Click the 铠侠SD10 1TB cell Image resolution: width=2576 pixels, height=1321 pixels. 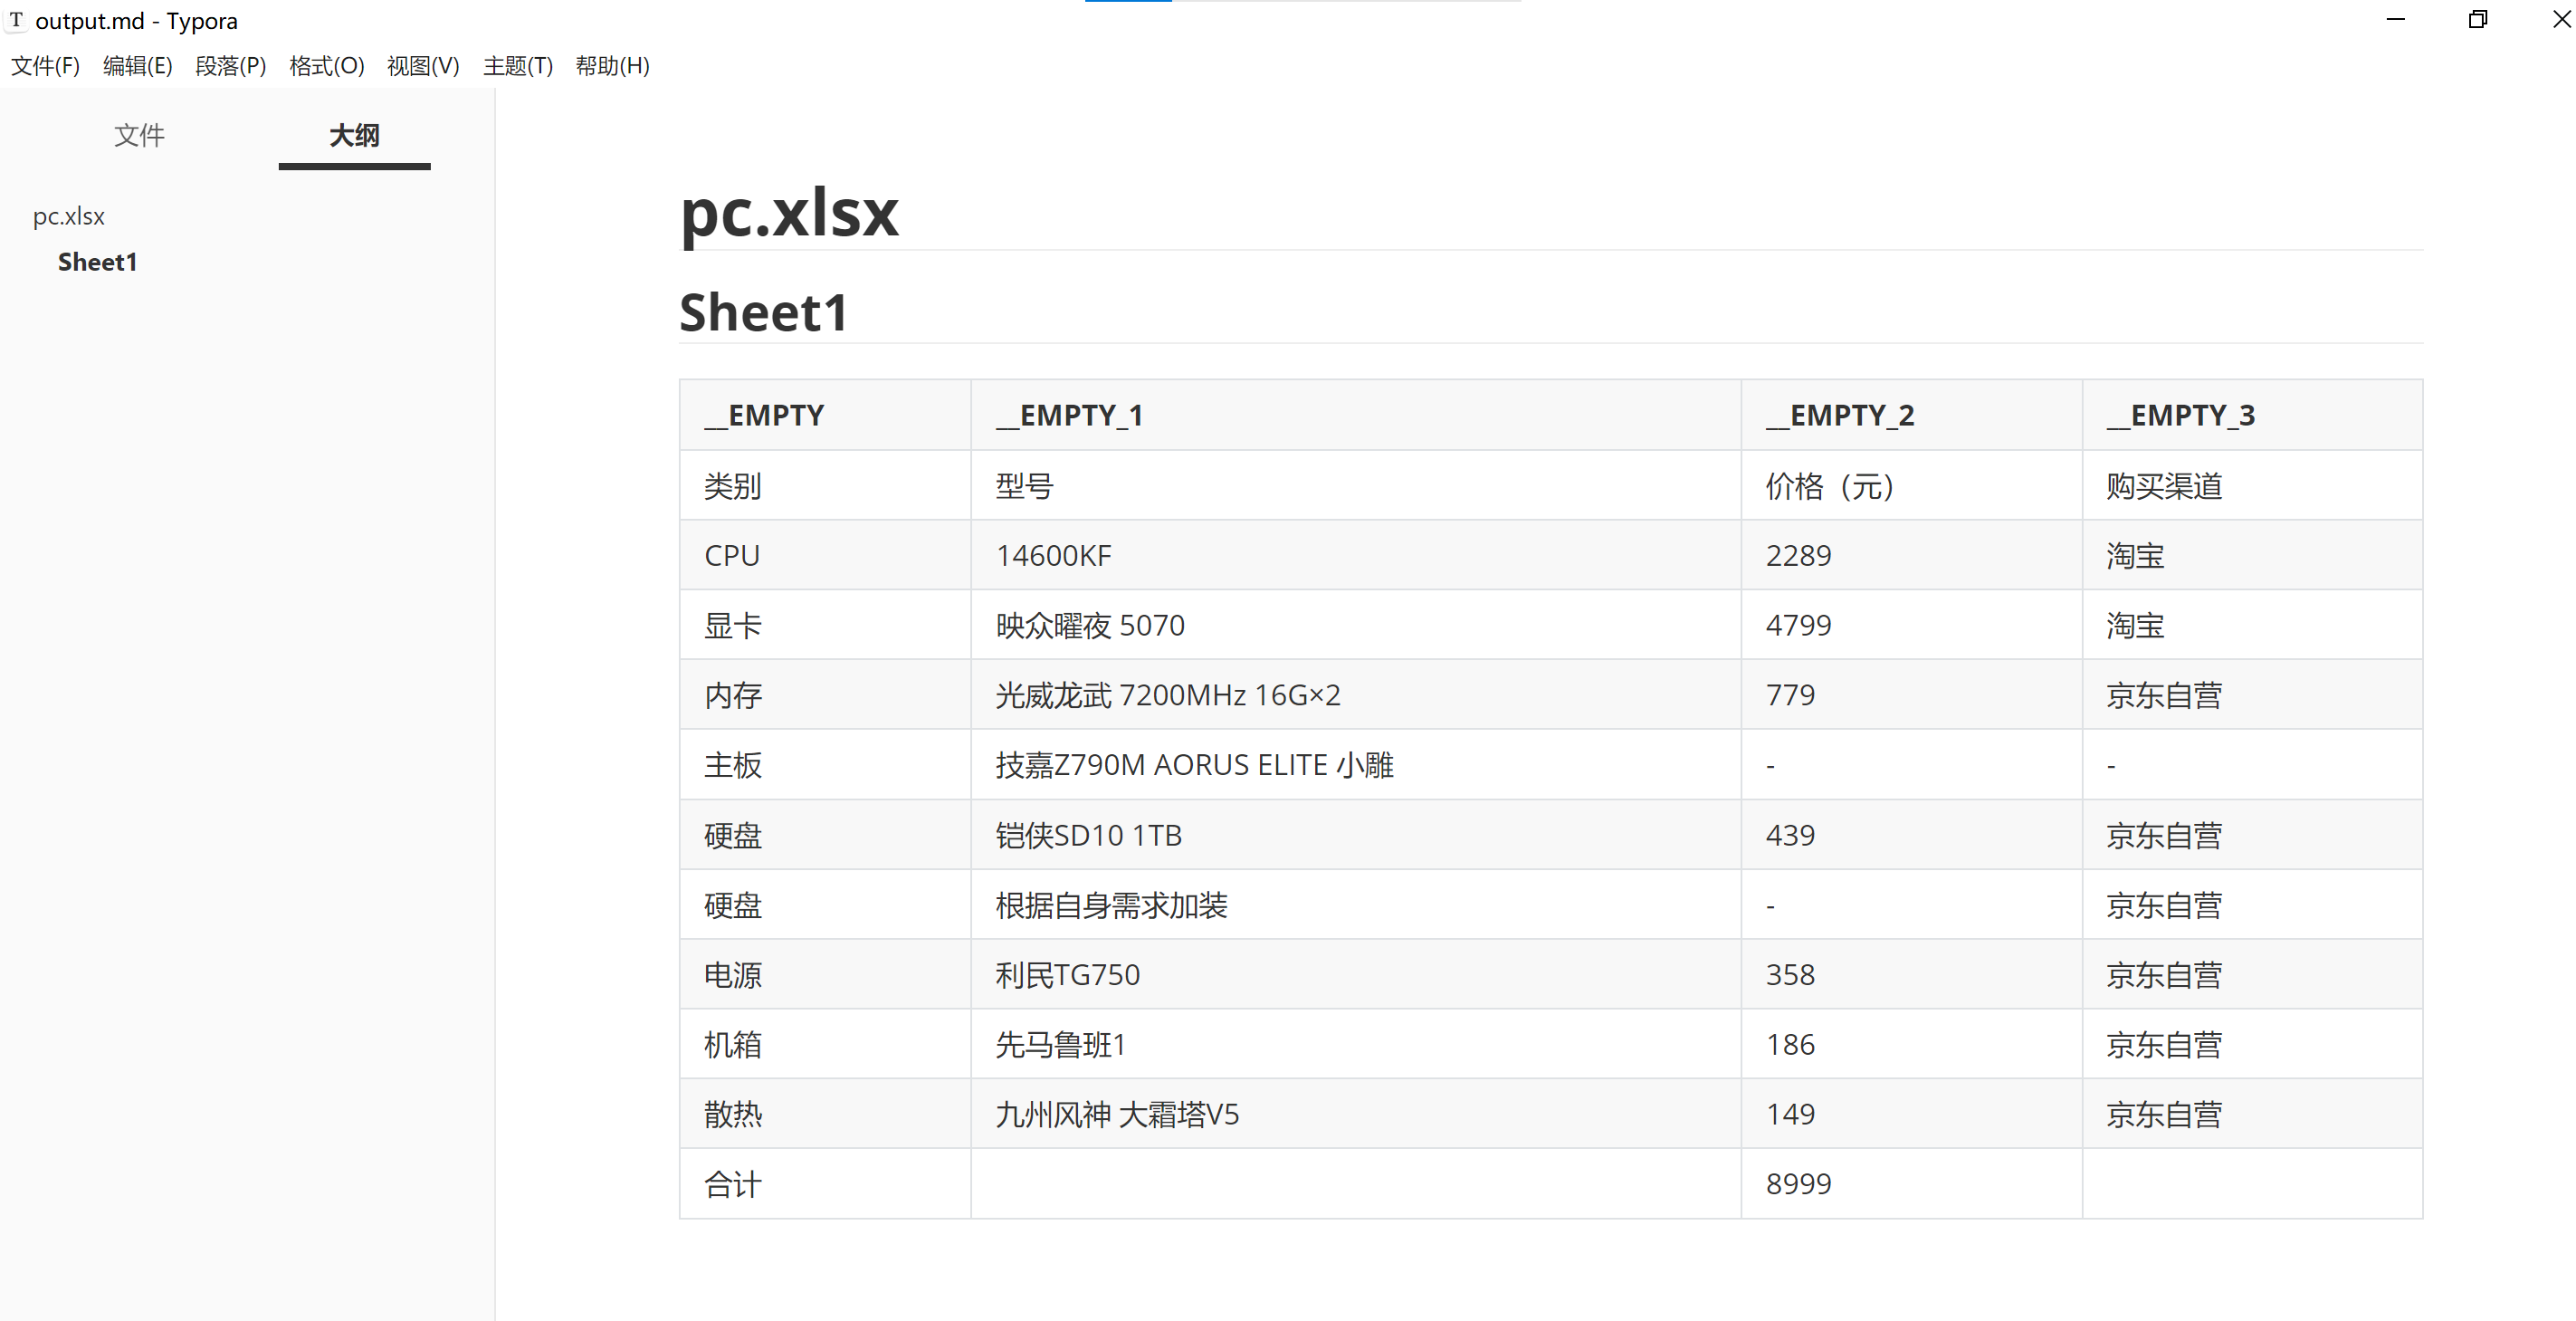(x=1356, y=835)
